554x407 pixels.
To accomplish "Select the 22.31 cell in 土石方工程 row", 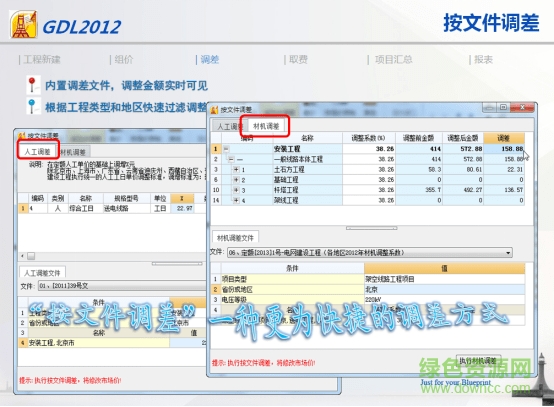I will coord(504,170).
